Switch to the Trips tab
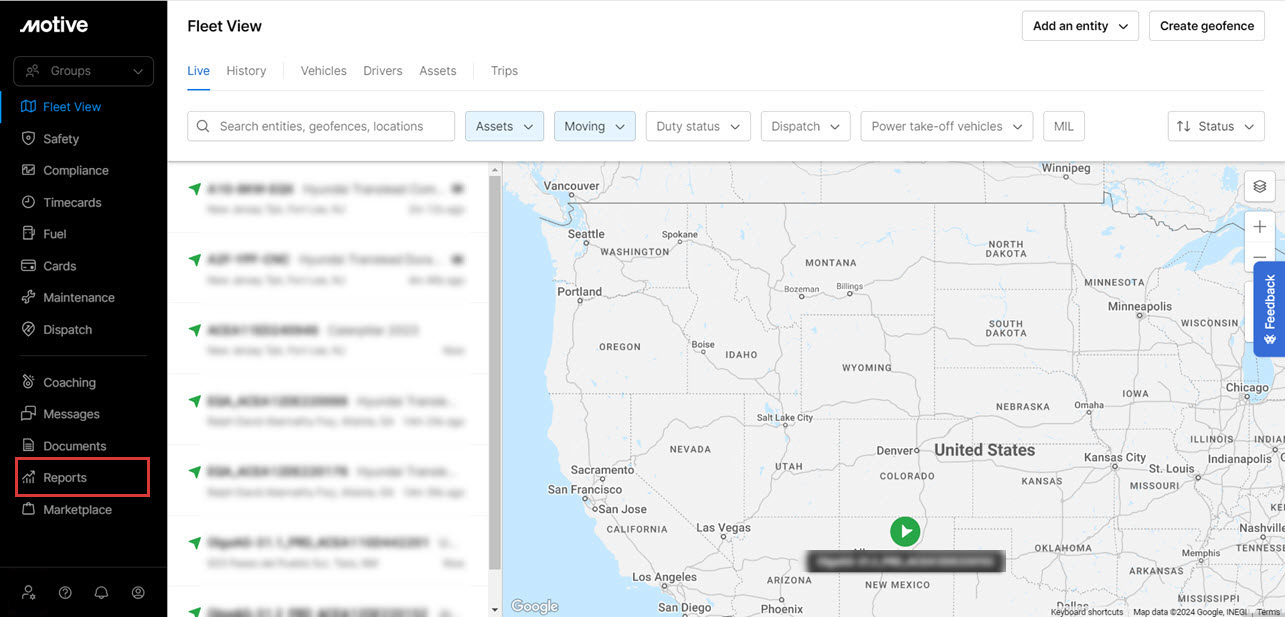The width and height of the screenshot is (1285, 617). [x=504, y=71]
